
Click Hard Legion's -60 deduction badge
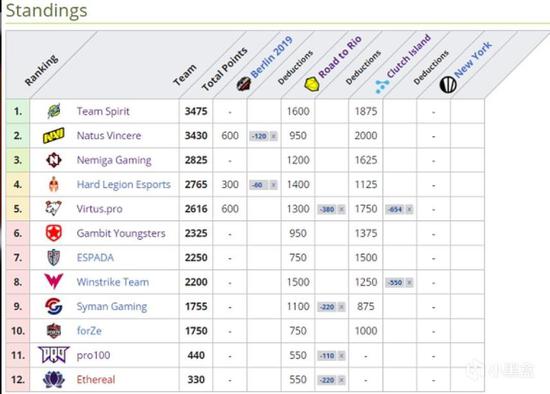click(x=263, y=185)
